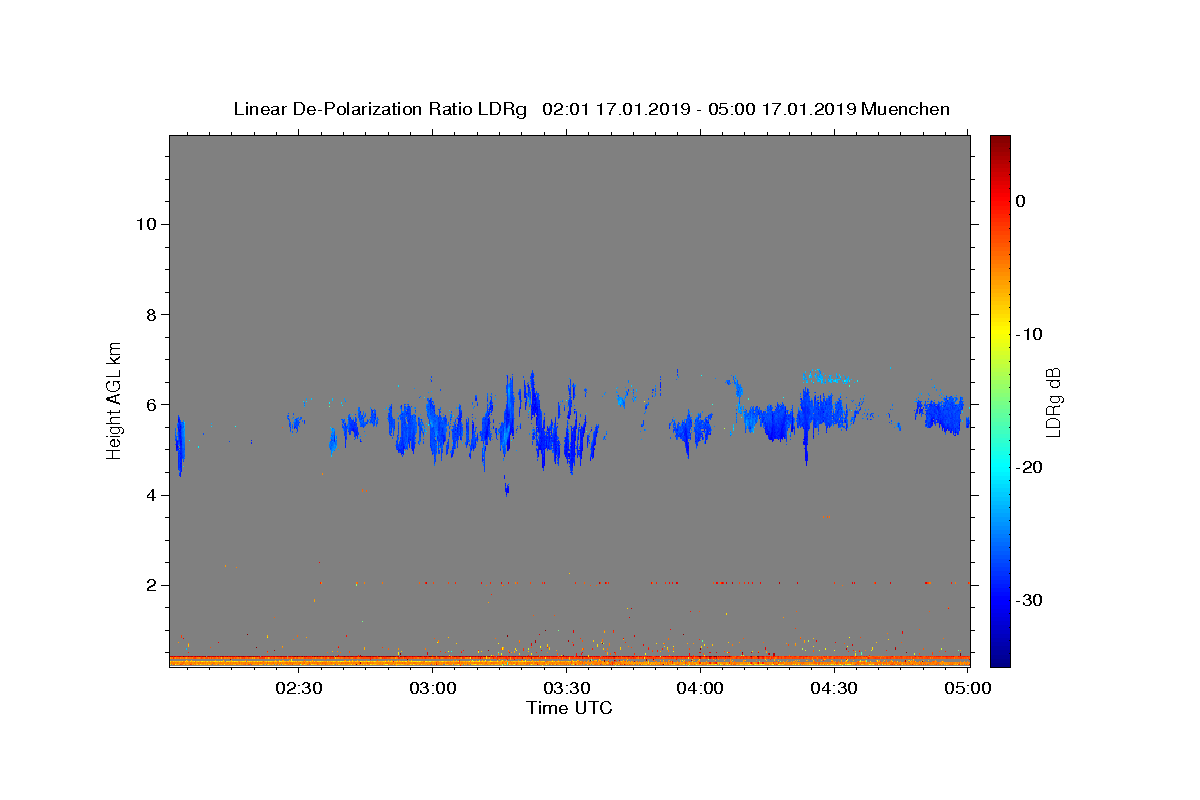Click the Time UTC axis label

[569, 708]
